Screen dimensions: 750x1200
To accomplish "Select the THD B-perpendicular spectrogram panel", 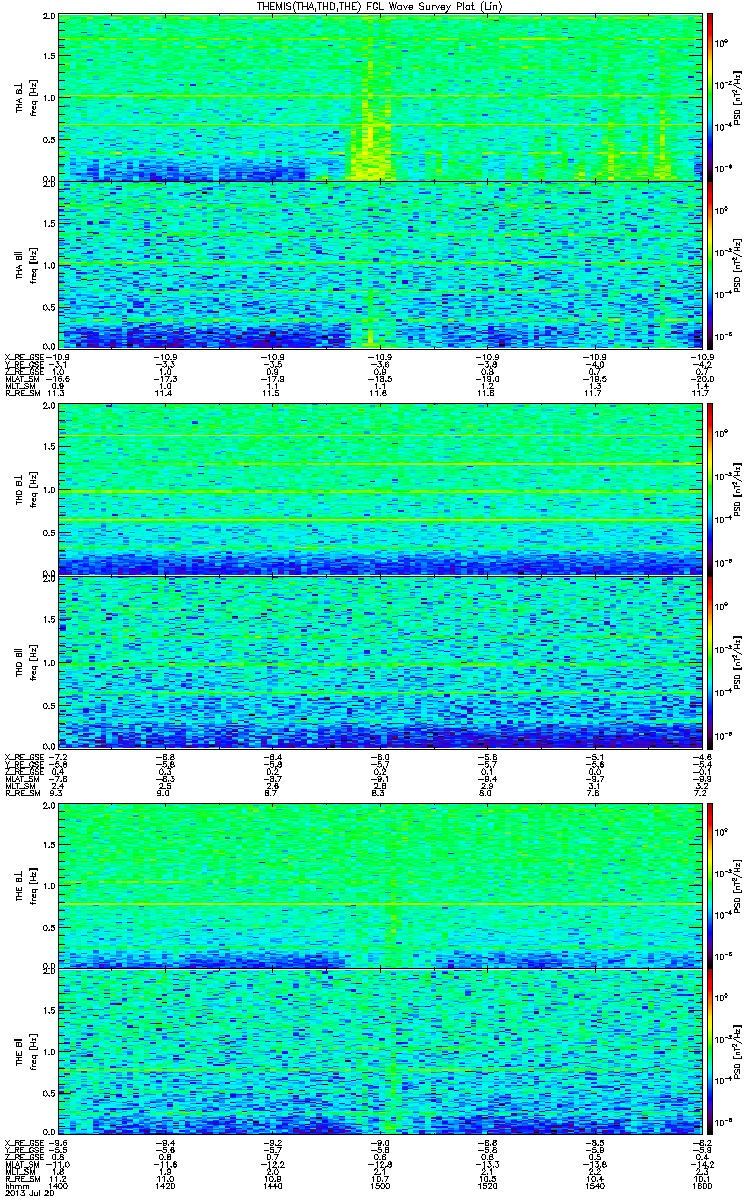I will (x=379, y=489).
